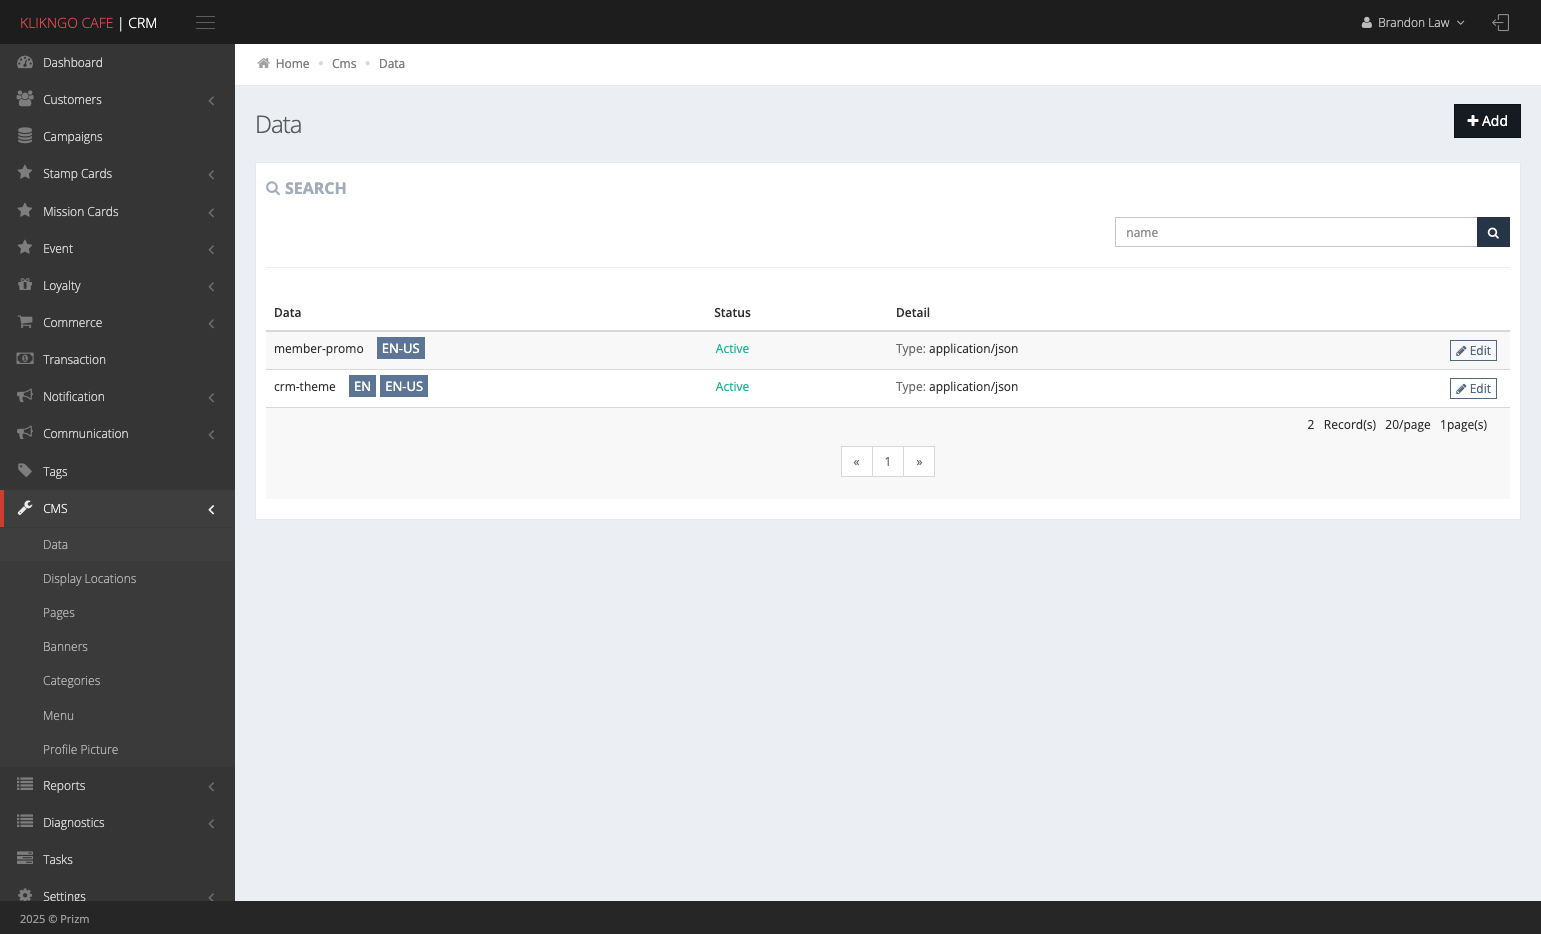The height and width of the screenshot is (934, 1541).
Task: Click the Reports list icon
Action: click(x=25, y=785)
